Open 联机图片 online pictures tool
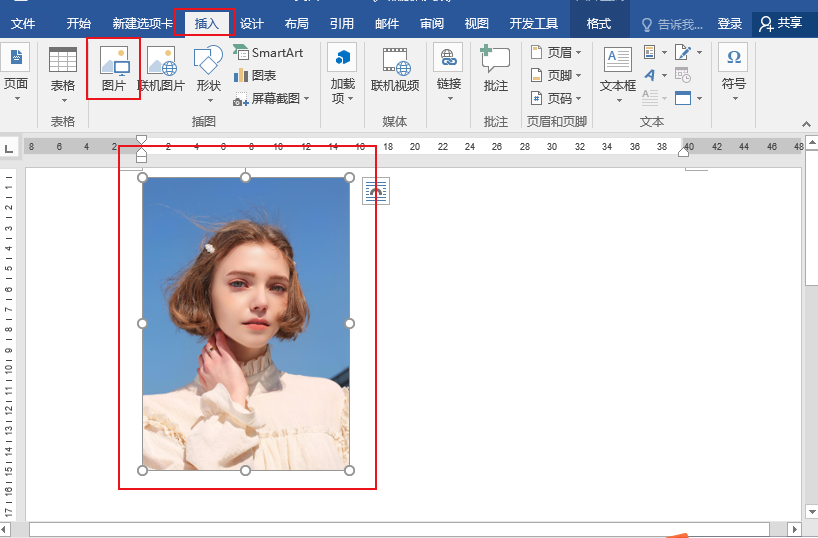818x538 pixels. (161, 68)
